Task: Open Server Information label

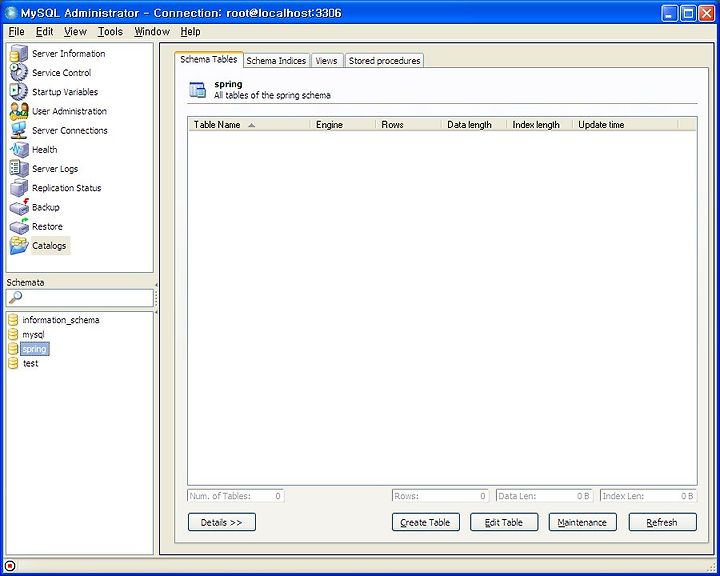Action: coord(68,53)
